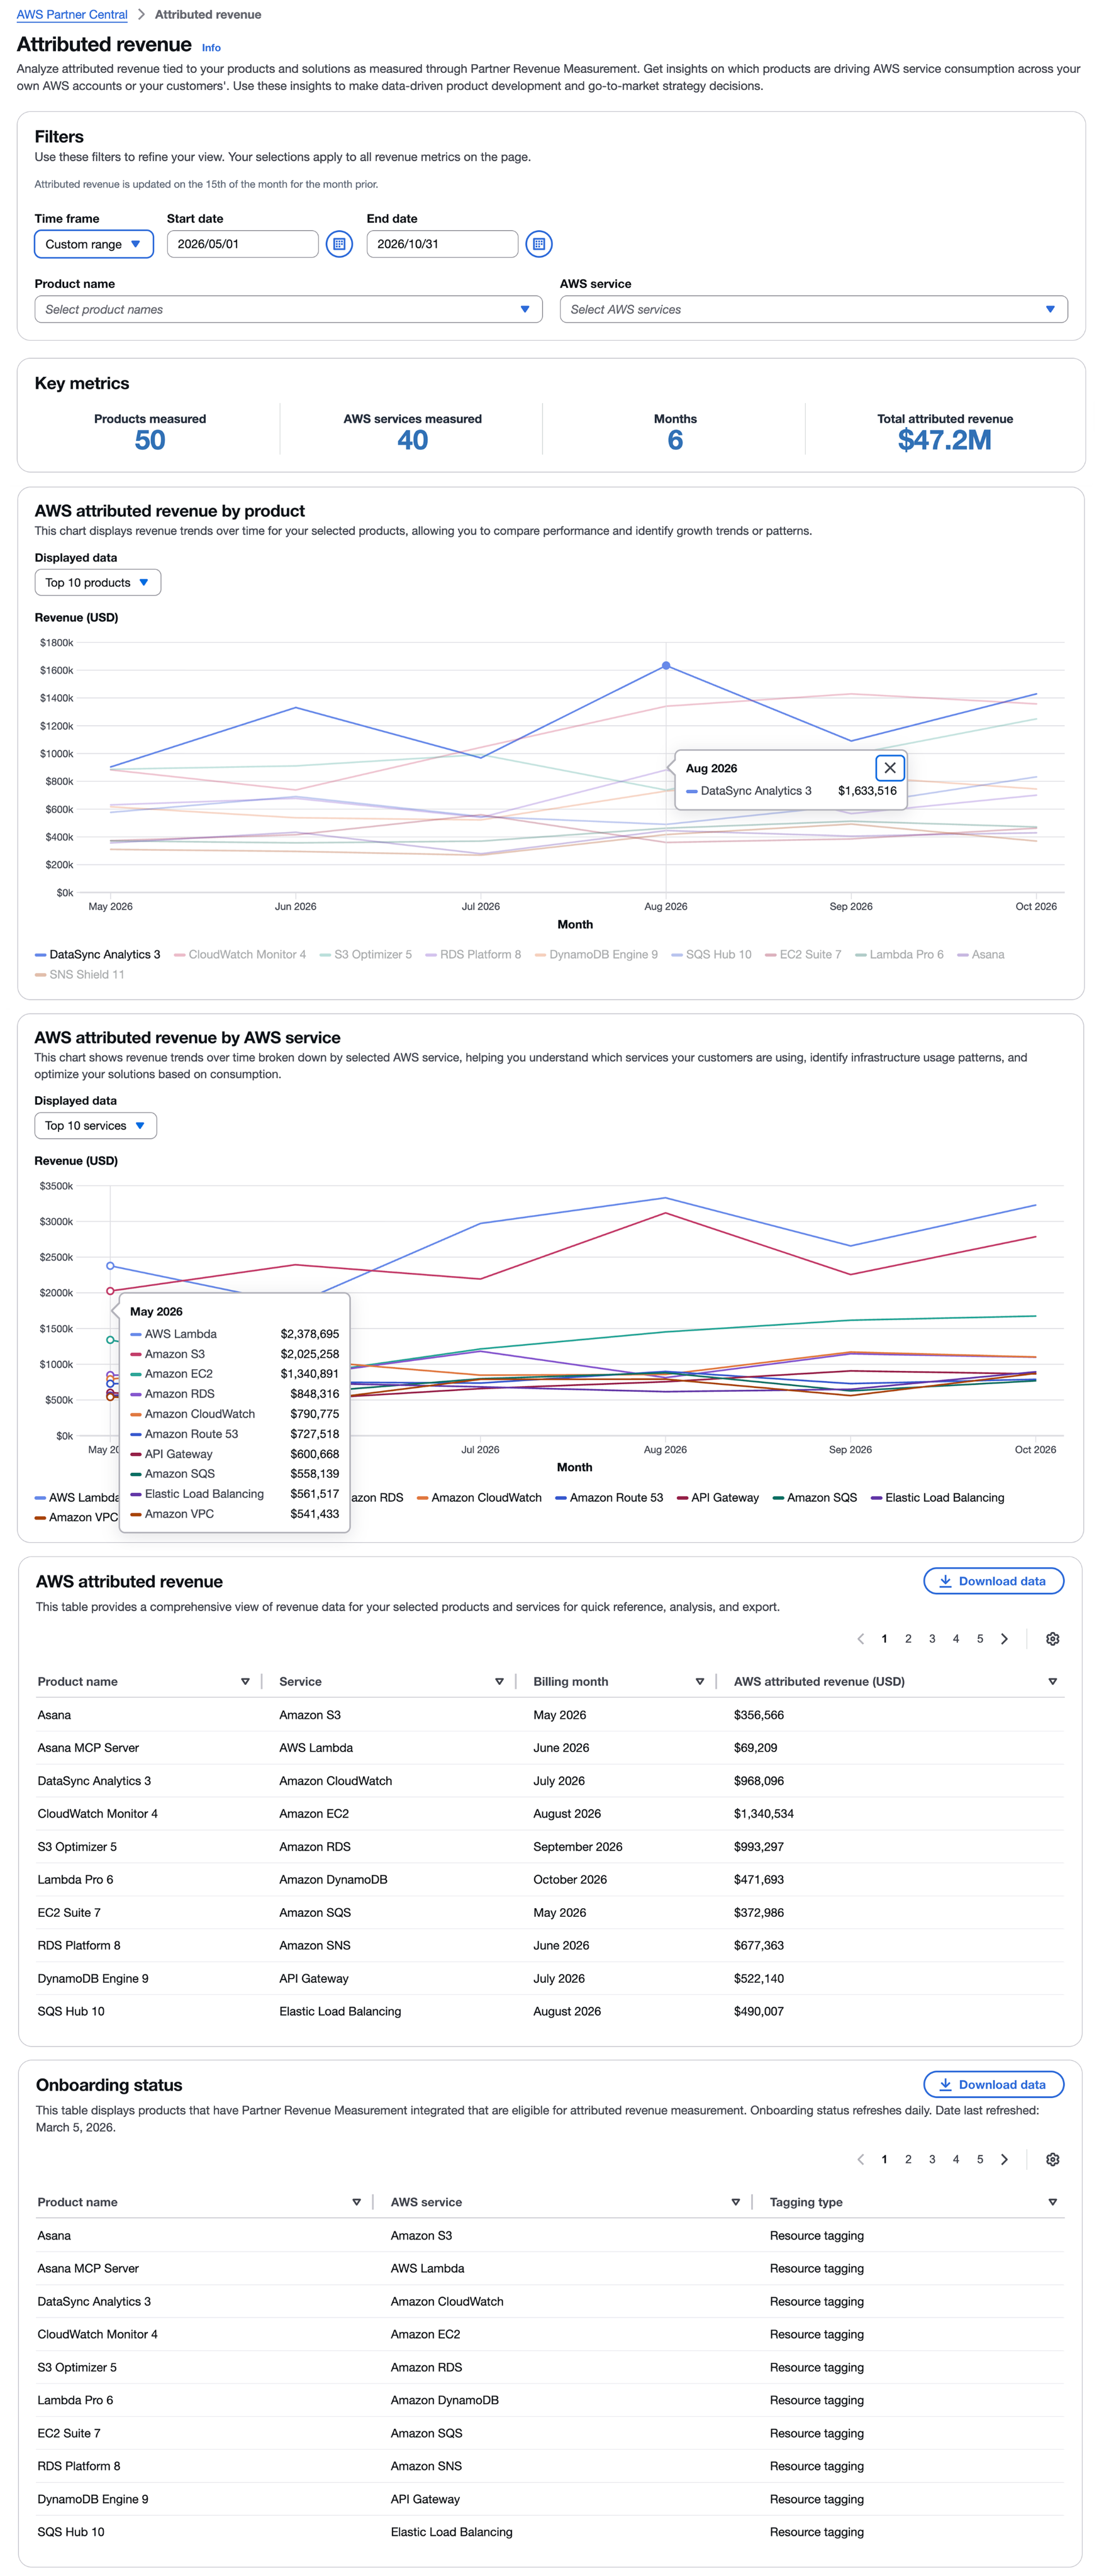Screen dimensions: 1099x2576
Task: Click the Products measured value 50
Action: pos(150,440)
